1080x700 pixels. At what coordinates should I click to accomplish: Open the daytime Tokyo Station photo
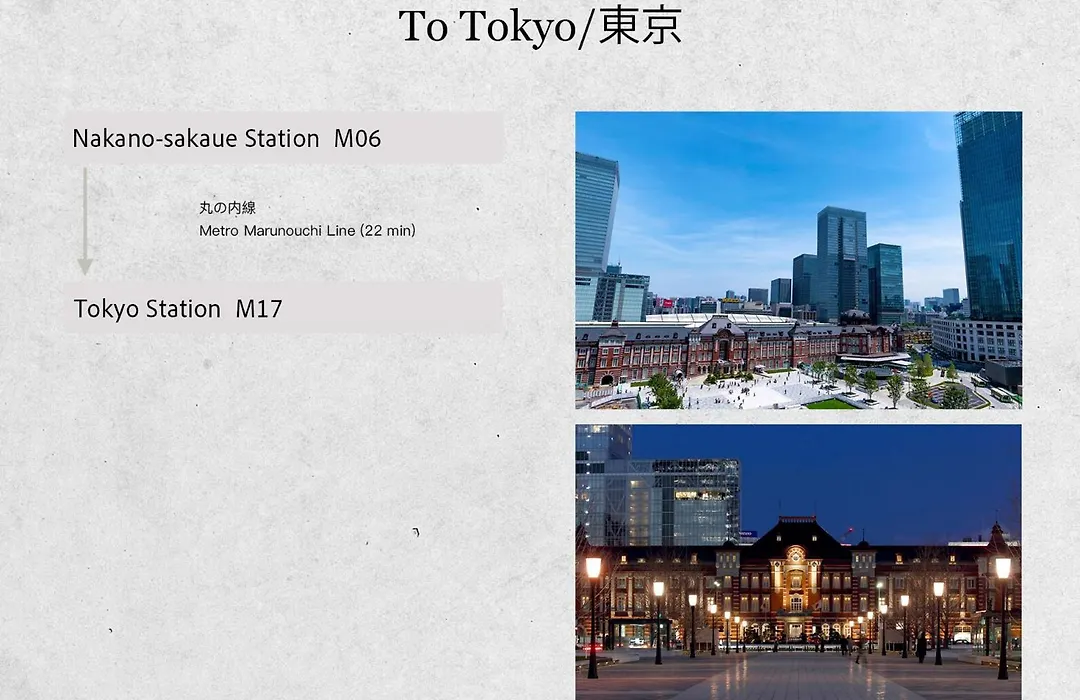coord(798,260)
